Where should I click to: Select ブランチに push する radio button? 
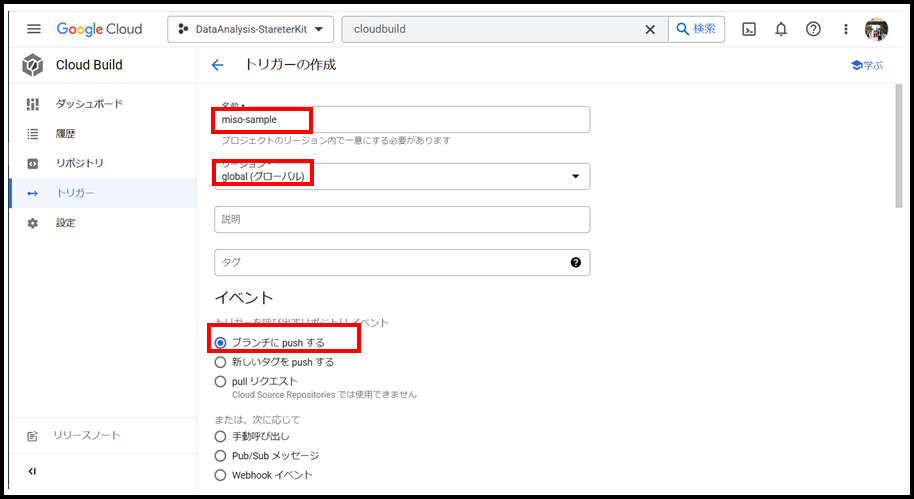click(221, 343)
